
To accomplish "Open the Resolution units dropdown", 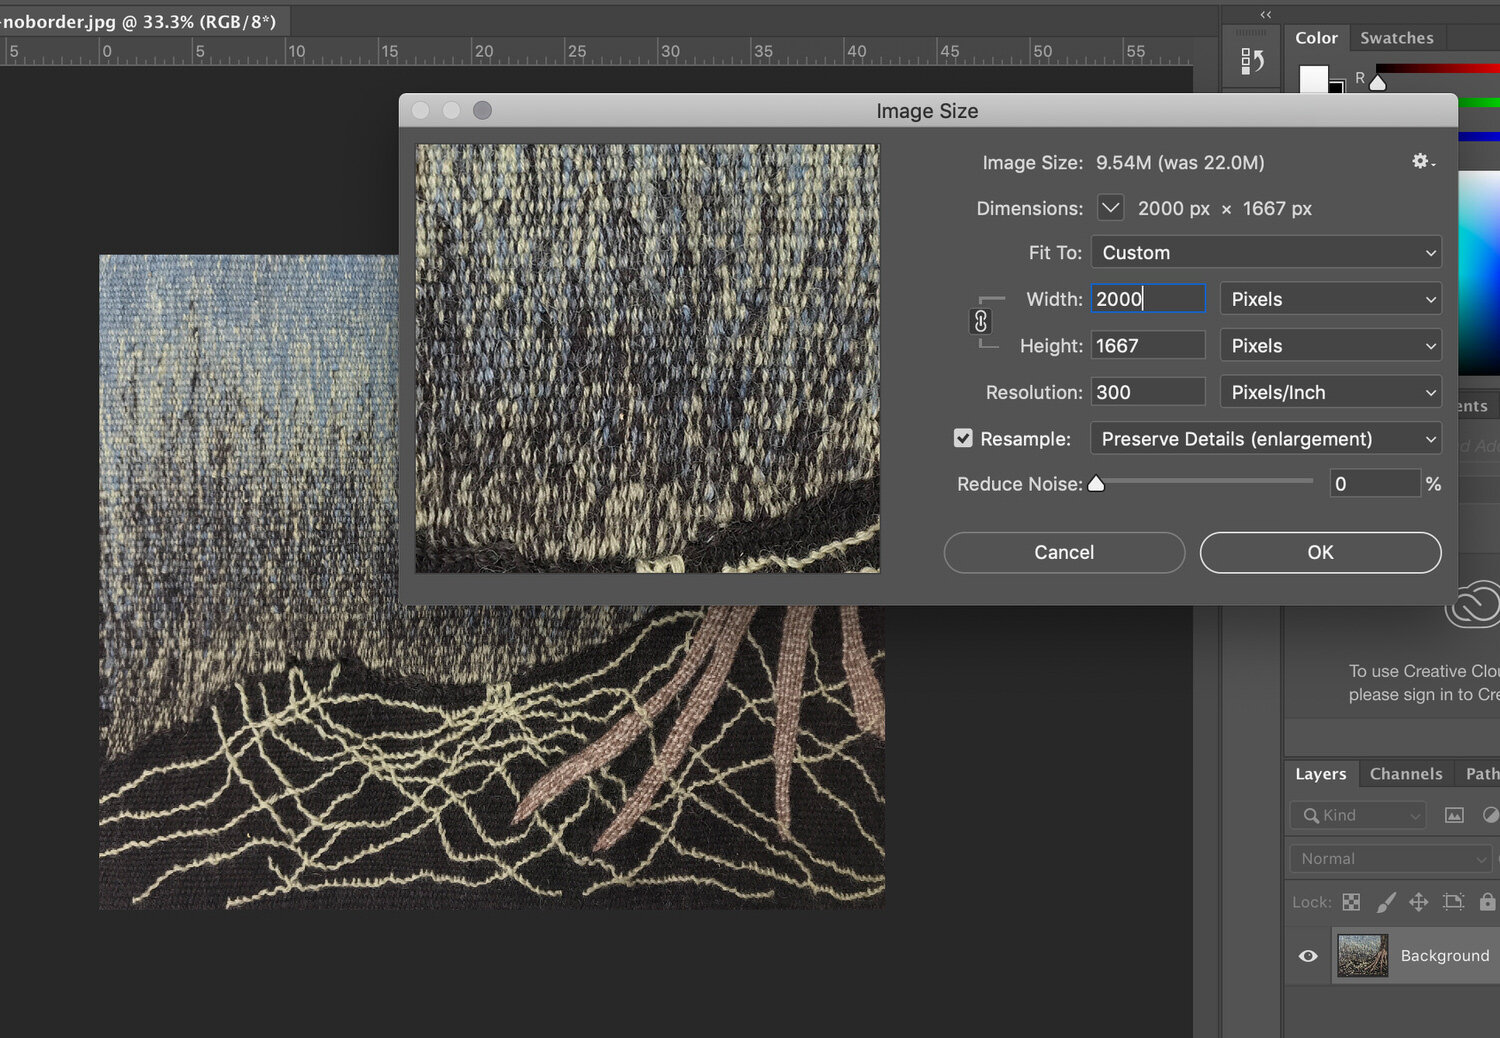I will pyautogui.click(x=1330, y=391).
